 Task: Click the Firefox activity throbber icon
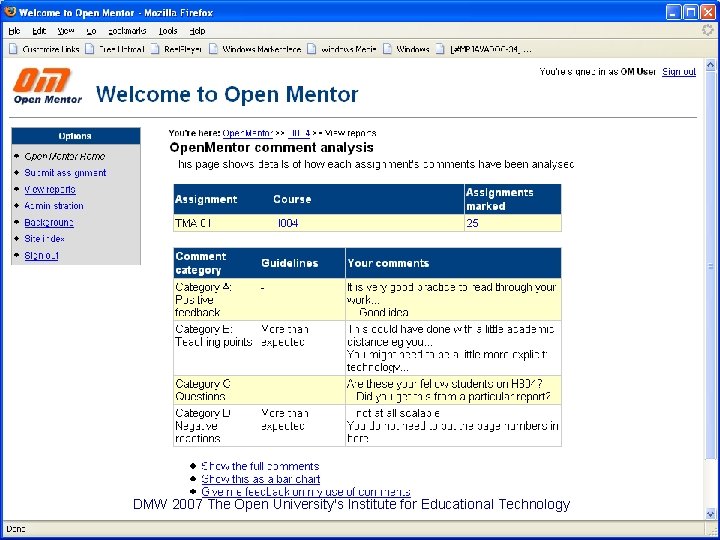point(708,31)
